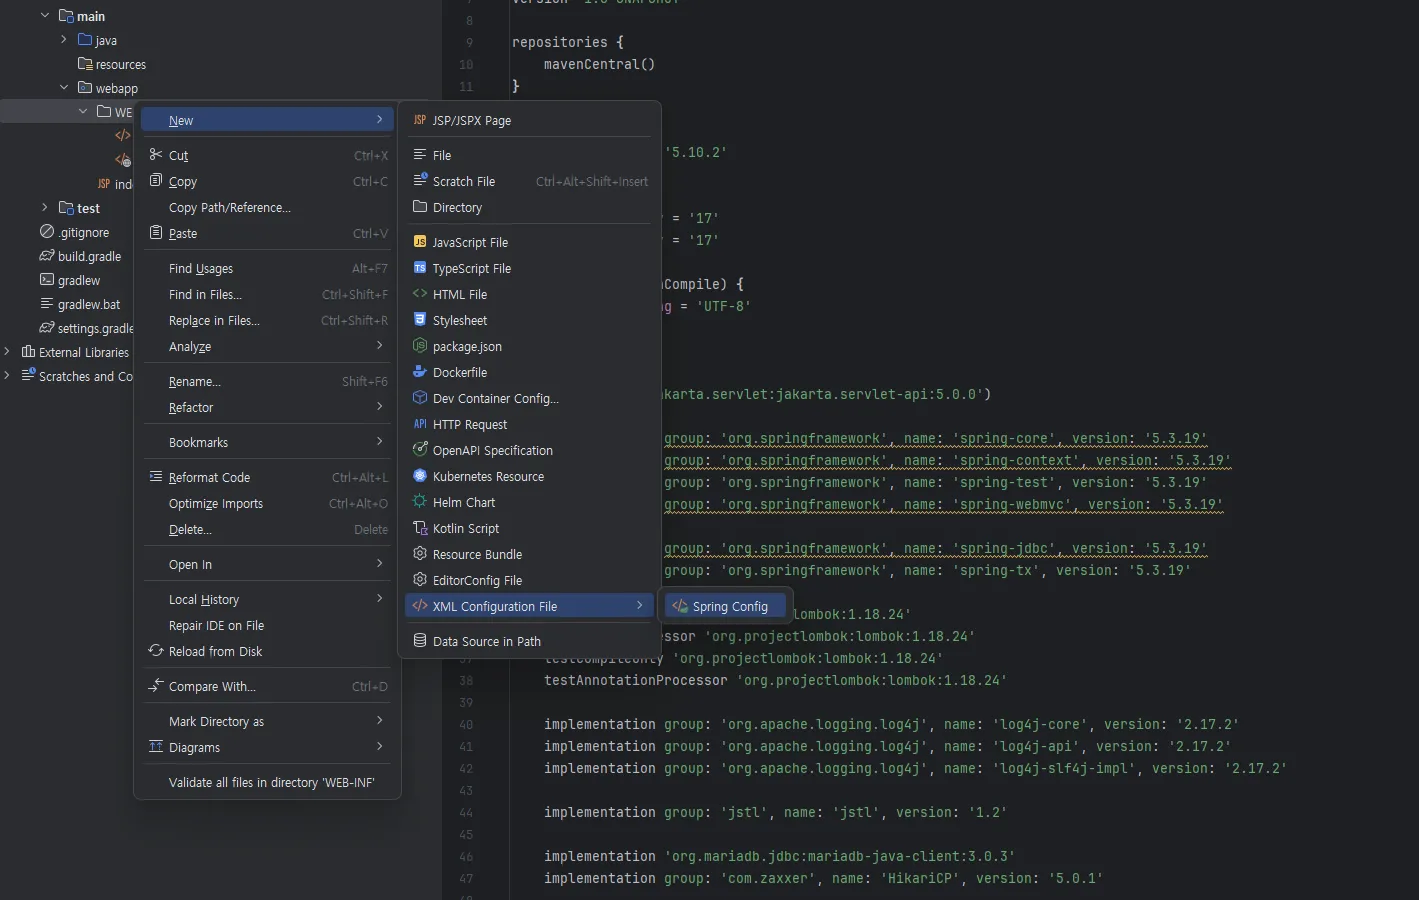Click line number 44 in gutter
This screenshot has height=900, width=1419.
(466, 813)
